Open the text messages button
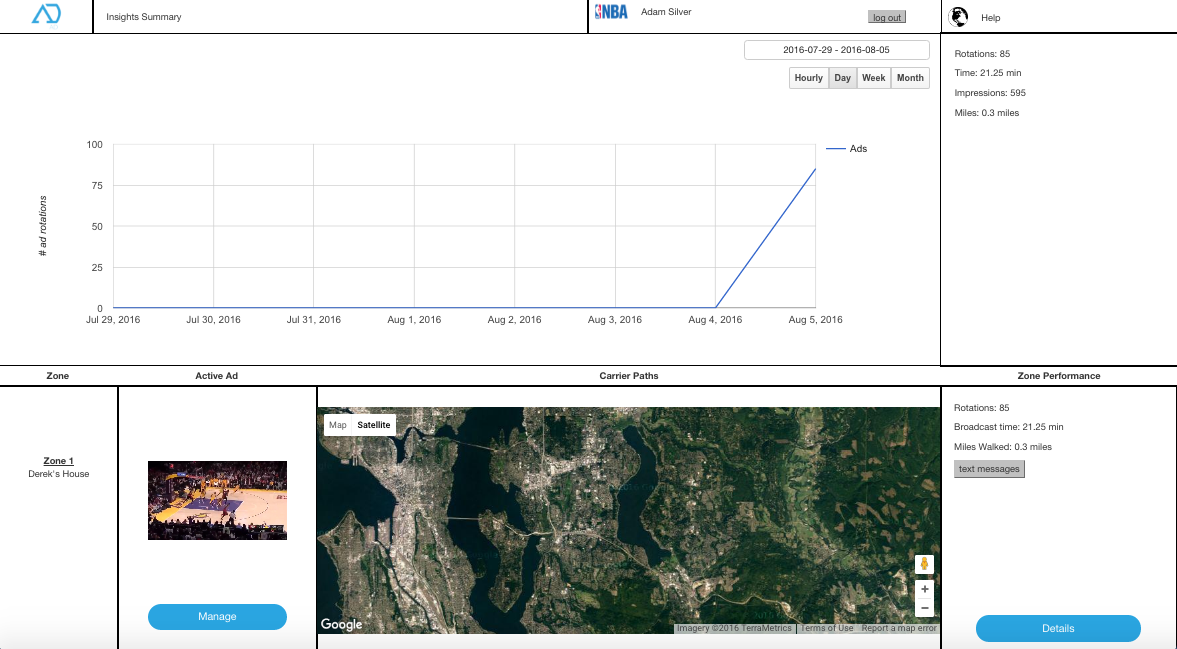The width and height of the screenshot is (1177, 649). pos(989,469)
